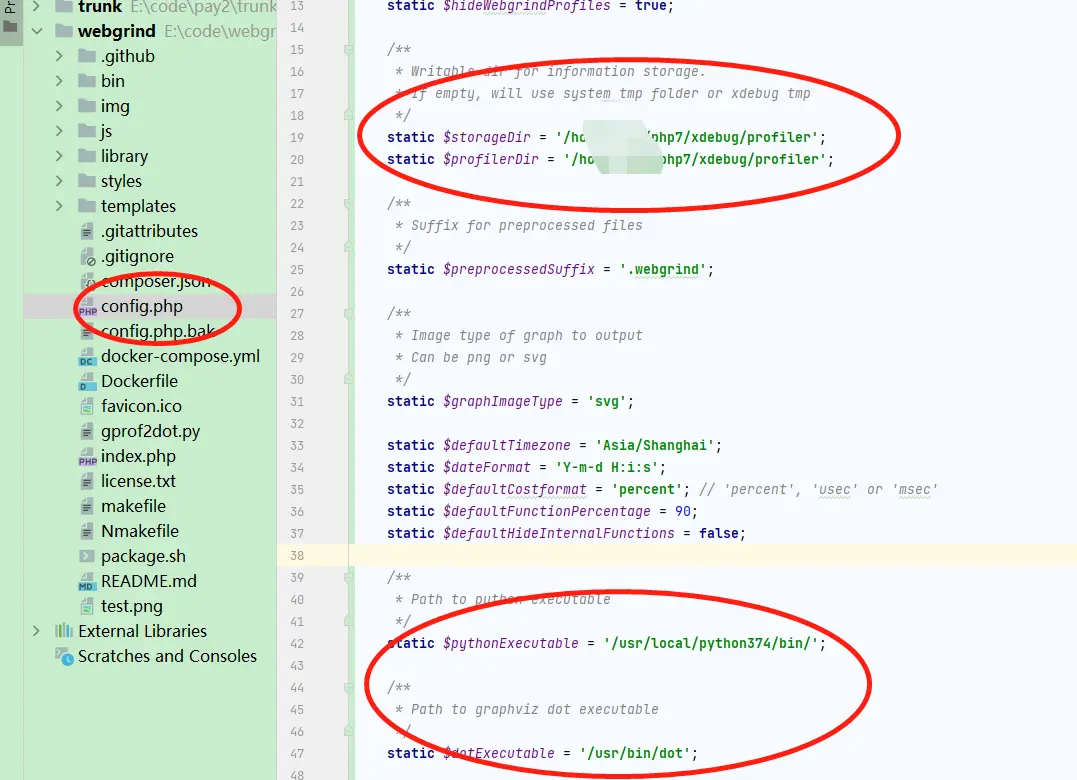Expand the .github folder
The height and width of the screenshot is (780, 1077).
click(x=59, y=56)
